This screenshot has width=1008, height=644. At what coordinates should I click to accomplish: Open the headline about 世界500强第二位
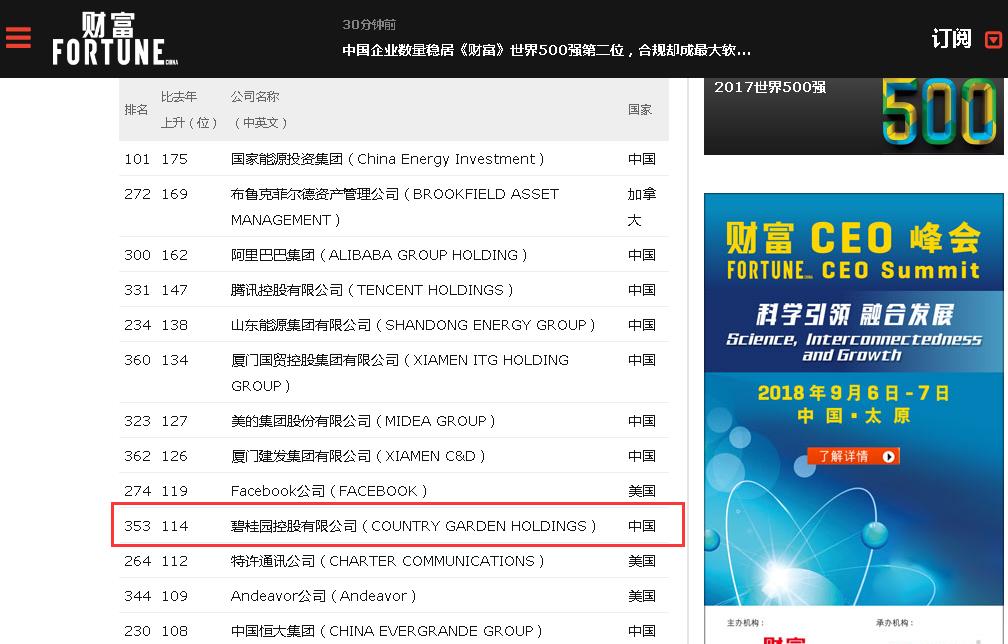click(546, 50)
